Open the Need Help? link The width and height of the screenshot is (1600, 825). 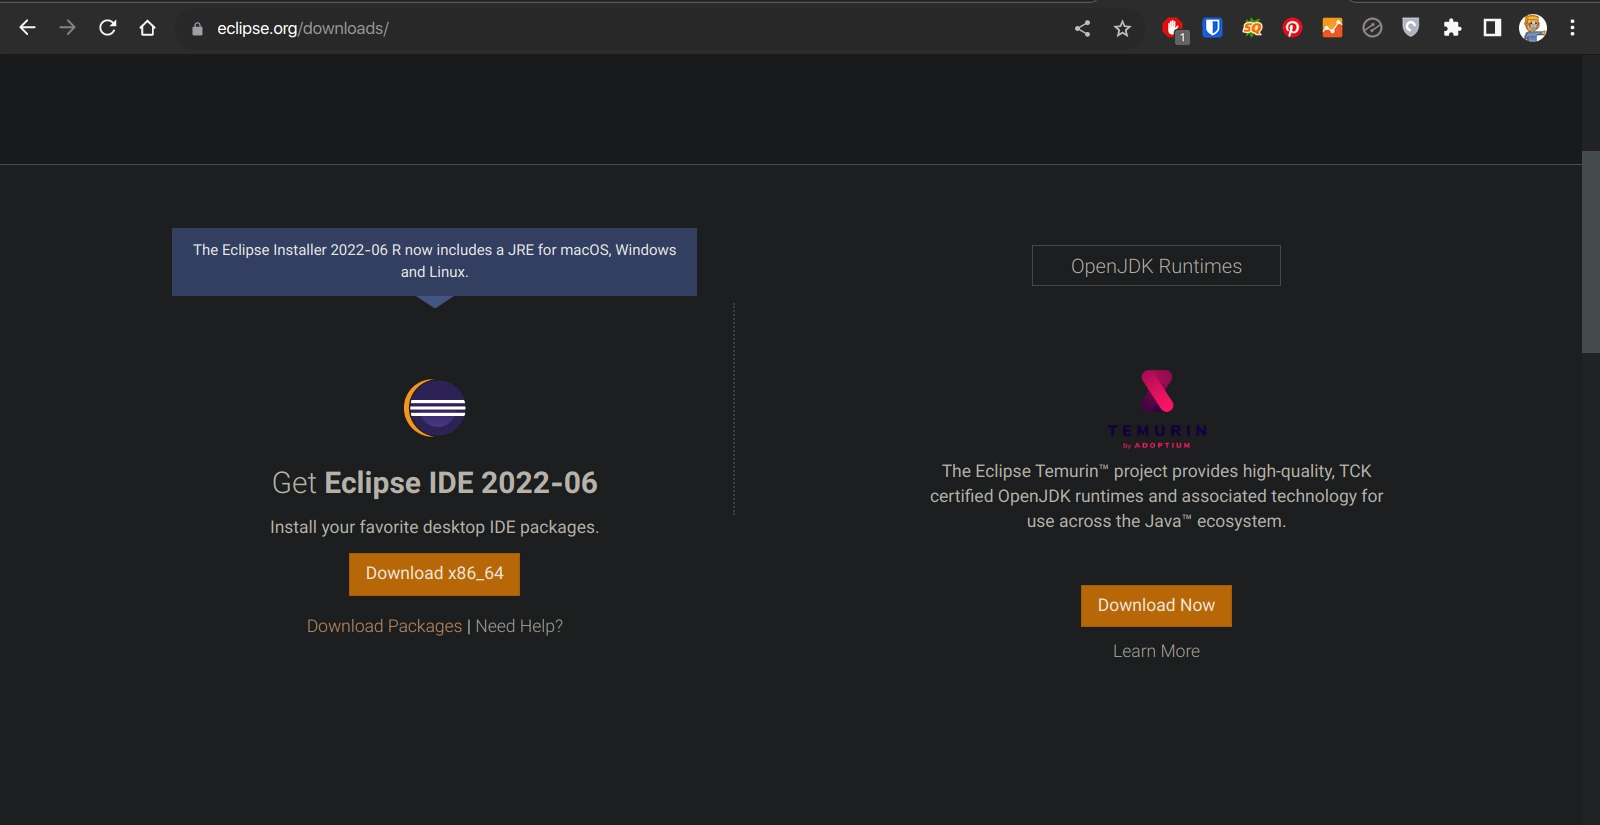tap(519, 626)
